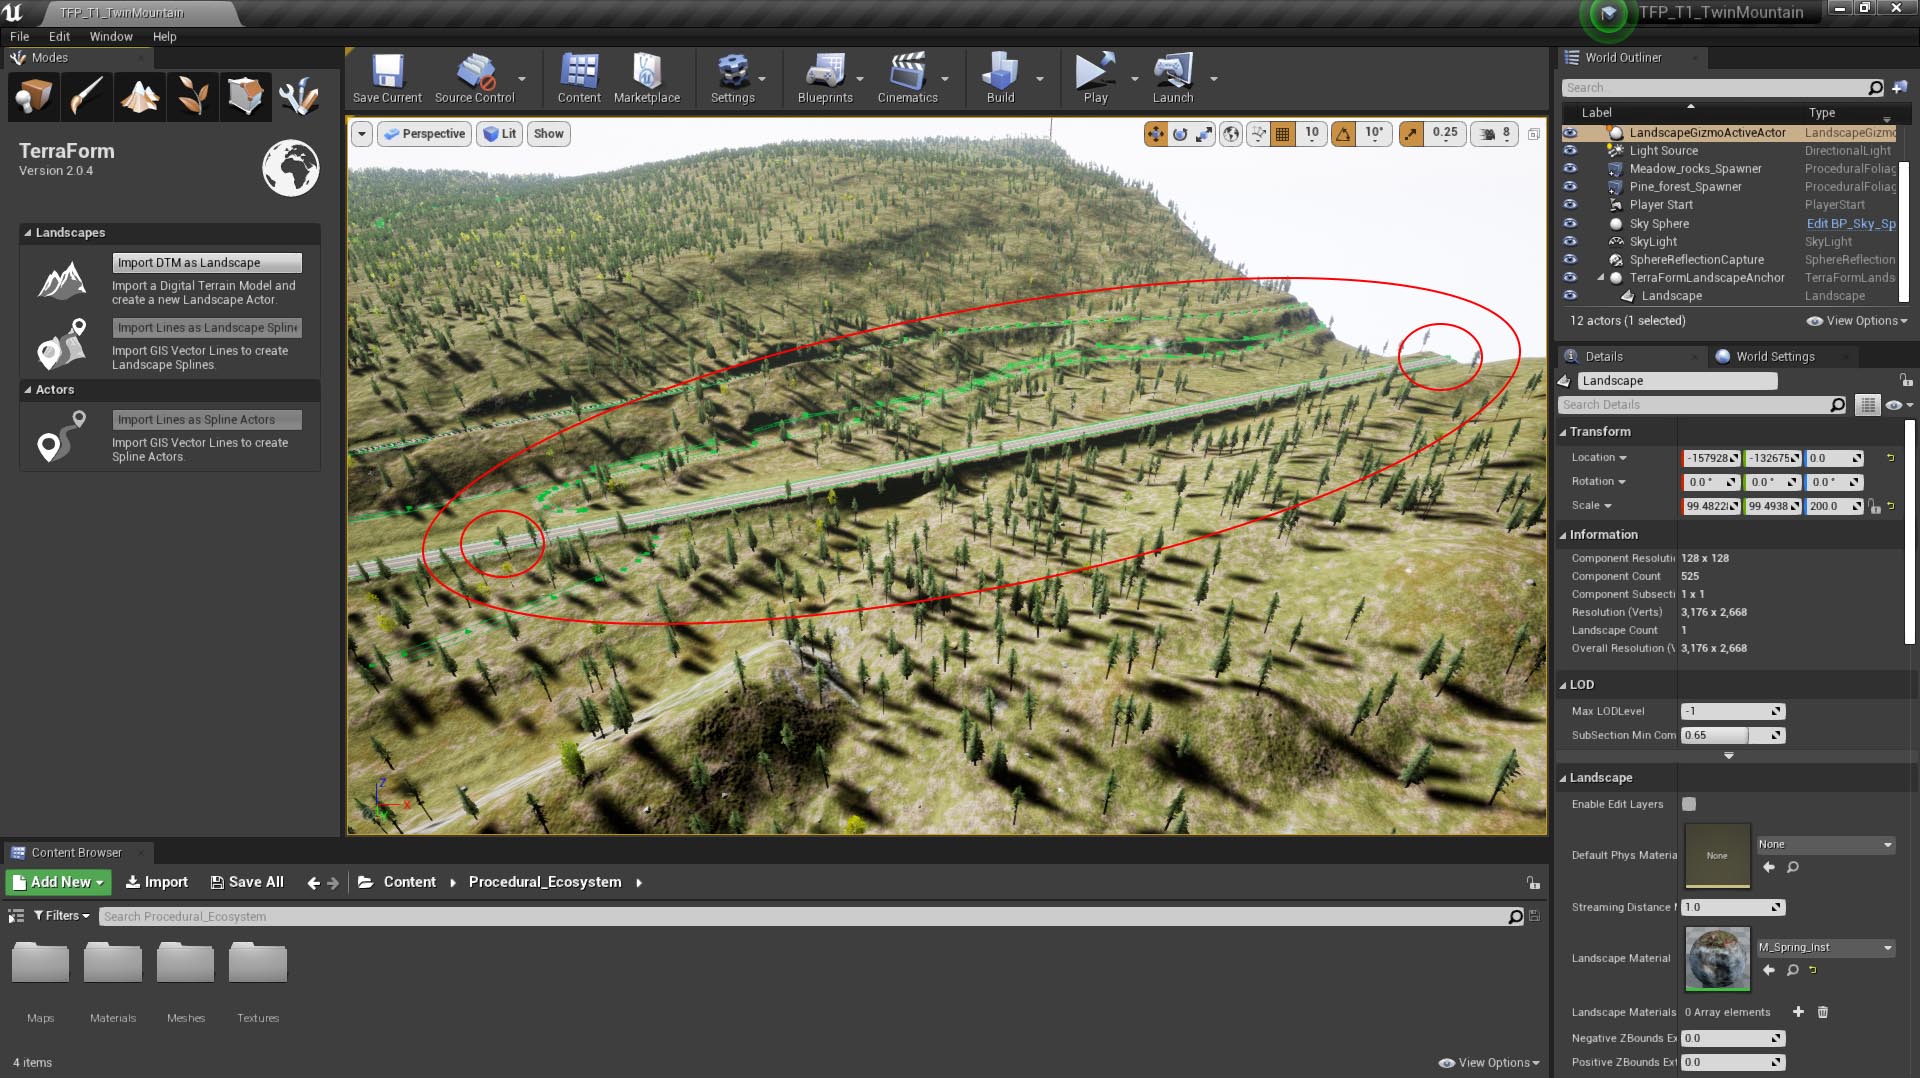The height and width of the screenshot is (1078, 1920).
Task: Adjust the SubSection Min Component slider field
Action: tap(1733, 735)
